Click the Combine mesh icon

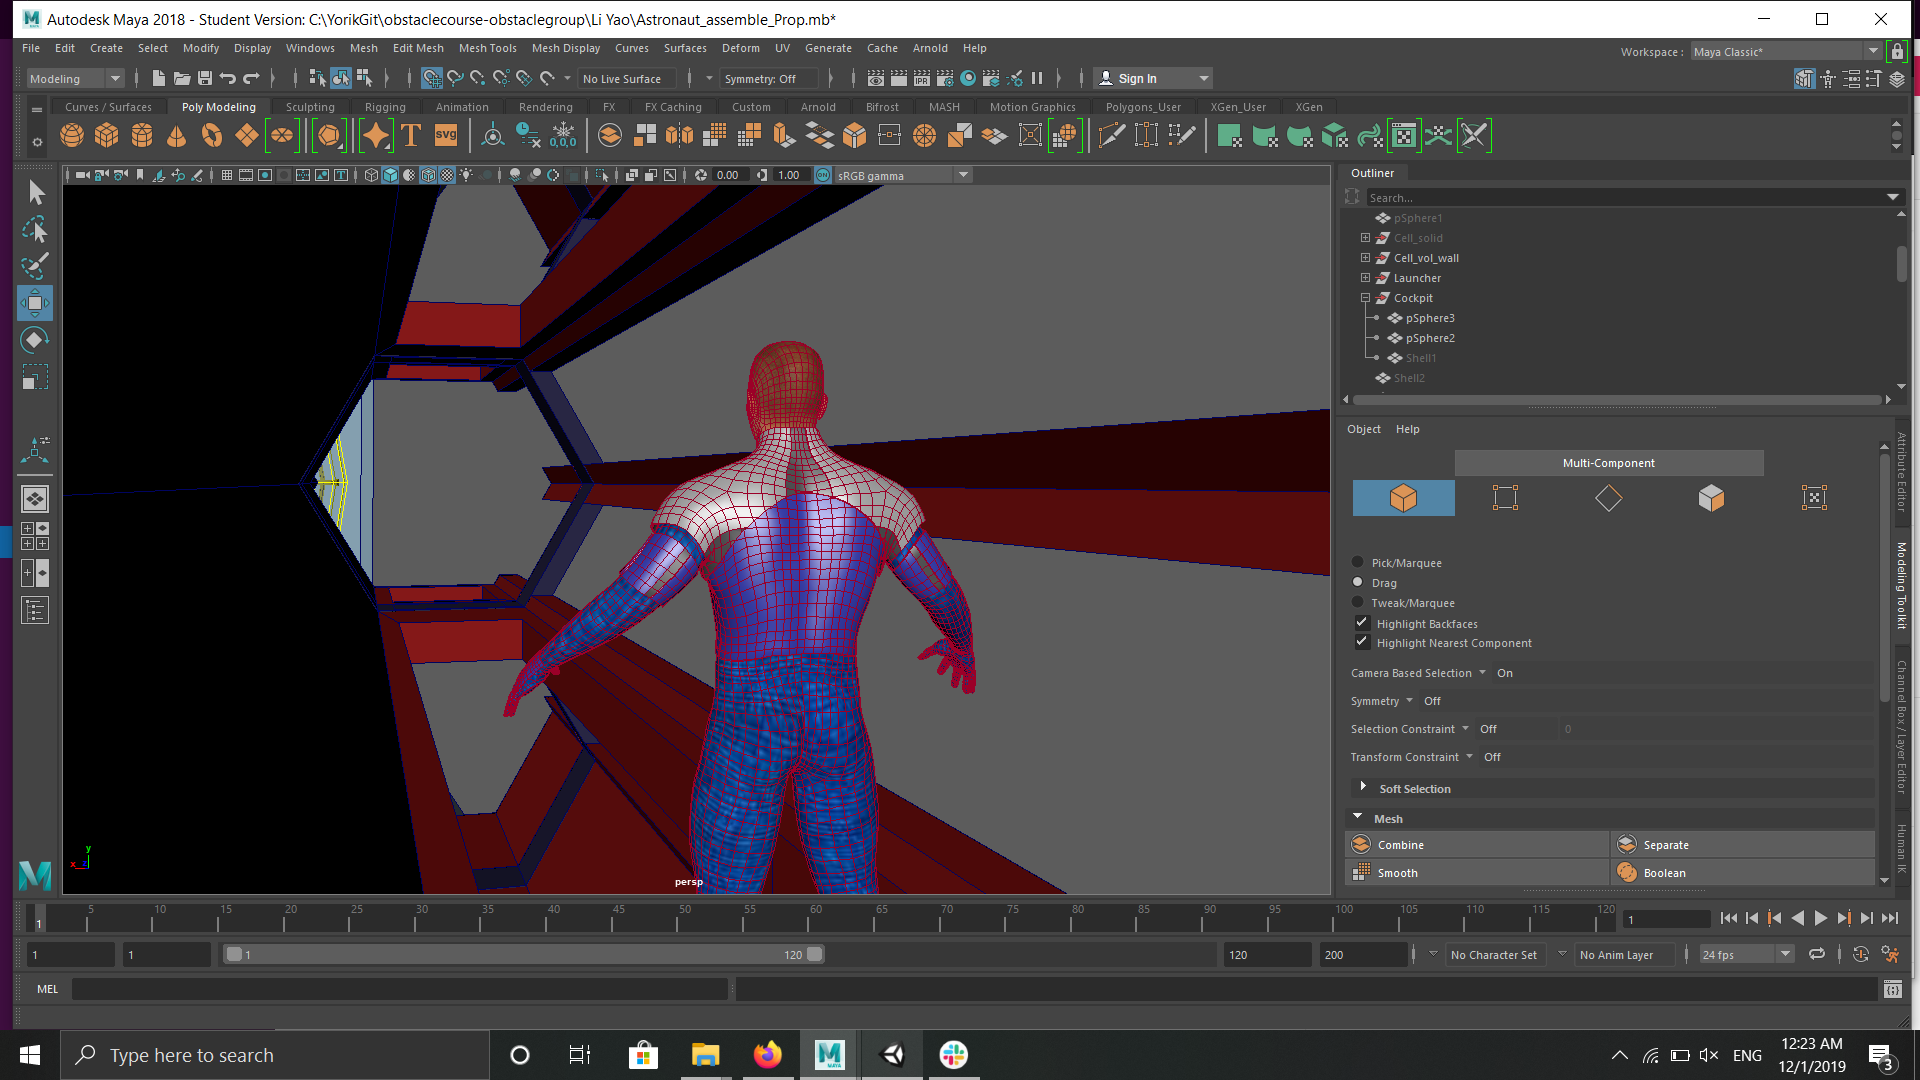pos(1361,845)
